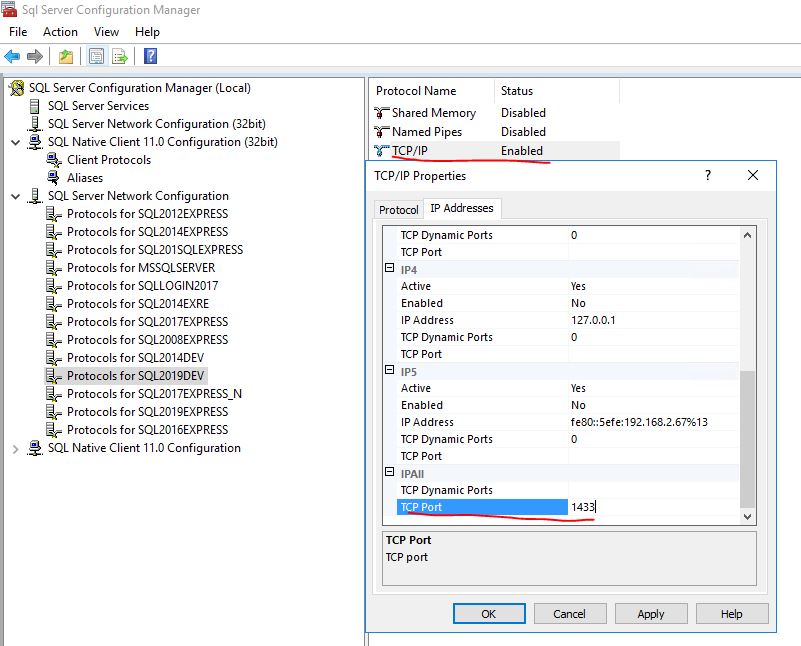Select Protocols for SQL2016EXPRESS
The width and height of the screenshot is (801, 646).
pos(148,430)
